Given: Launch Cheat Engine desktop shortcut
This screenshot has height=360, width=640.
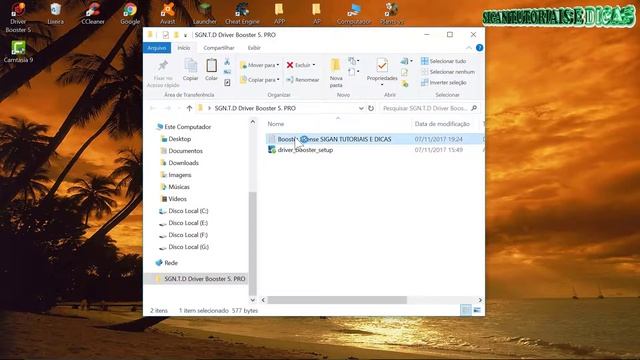Looking at the screenshot, I should 242,14.
